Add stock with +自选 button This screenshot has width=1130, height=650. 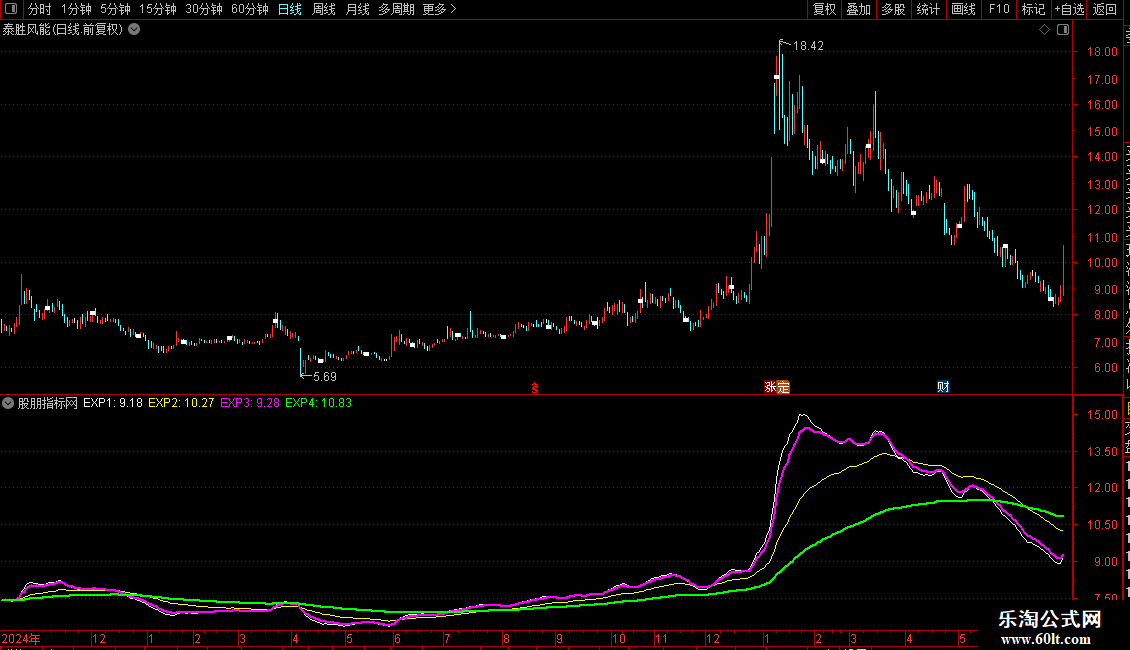1069,9
